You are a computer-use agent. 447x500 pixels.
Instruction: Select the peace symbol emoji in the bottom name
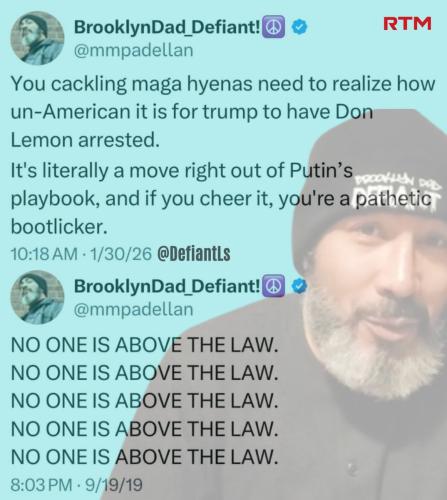point(274,286)
